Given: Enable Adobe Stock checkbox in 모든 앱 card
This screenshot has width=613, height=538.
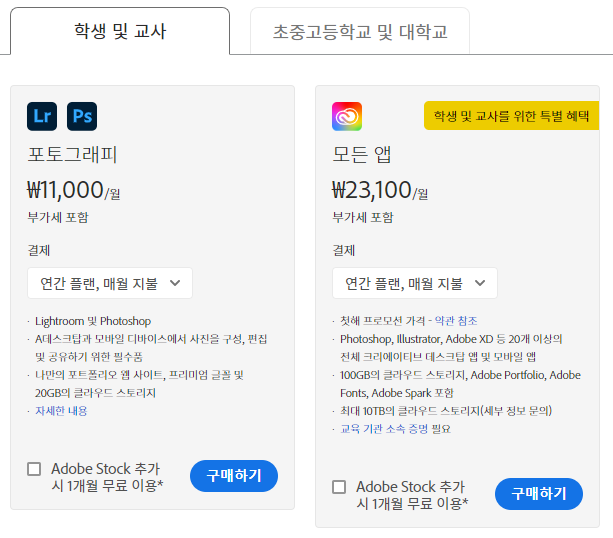Looking at the screenshot, I should [x=339, y=487].
